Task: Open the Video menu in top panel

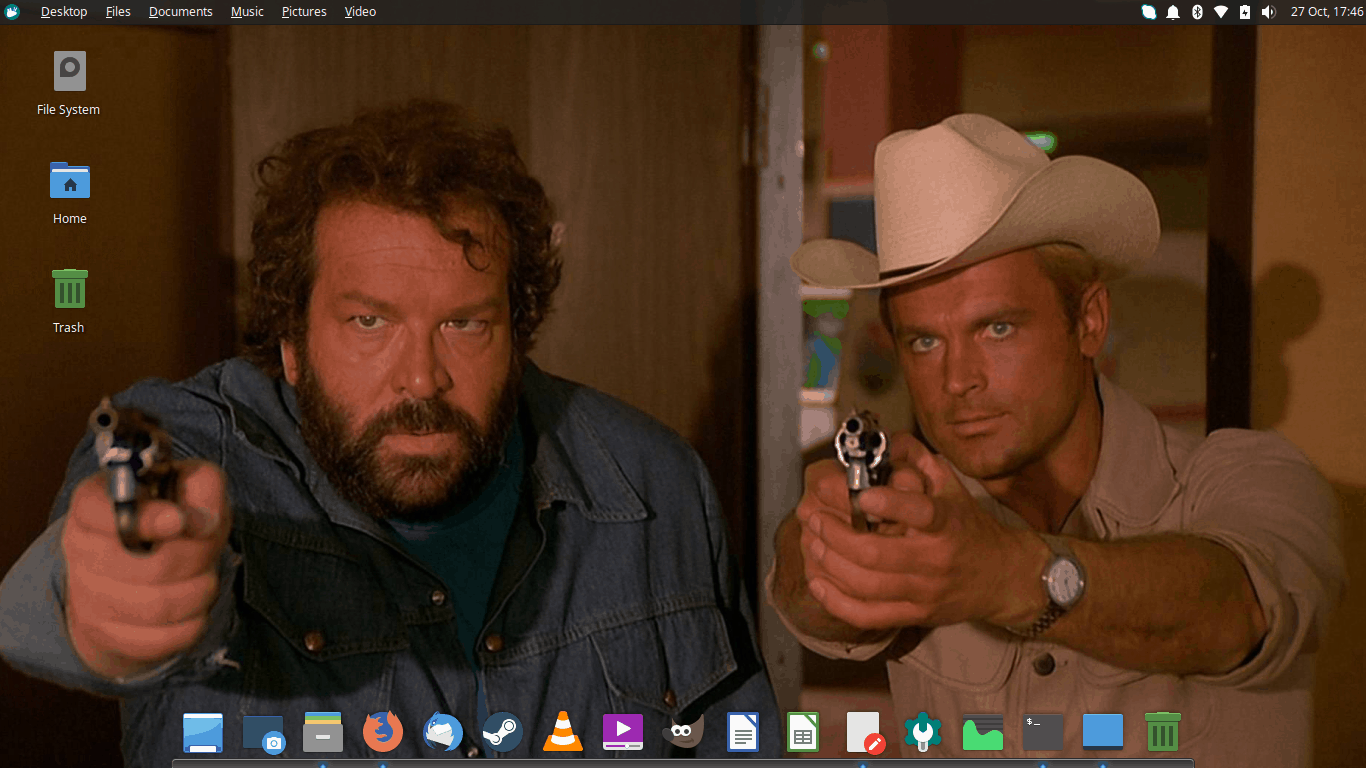Action: [x=360, y=12]
